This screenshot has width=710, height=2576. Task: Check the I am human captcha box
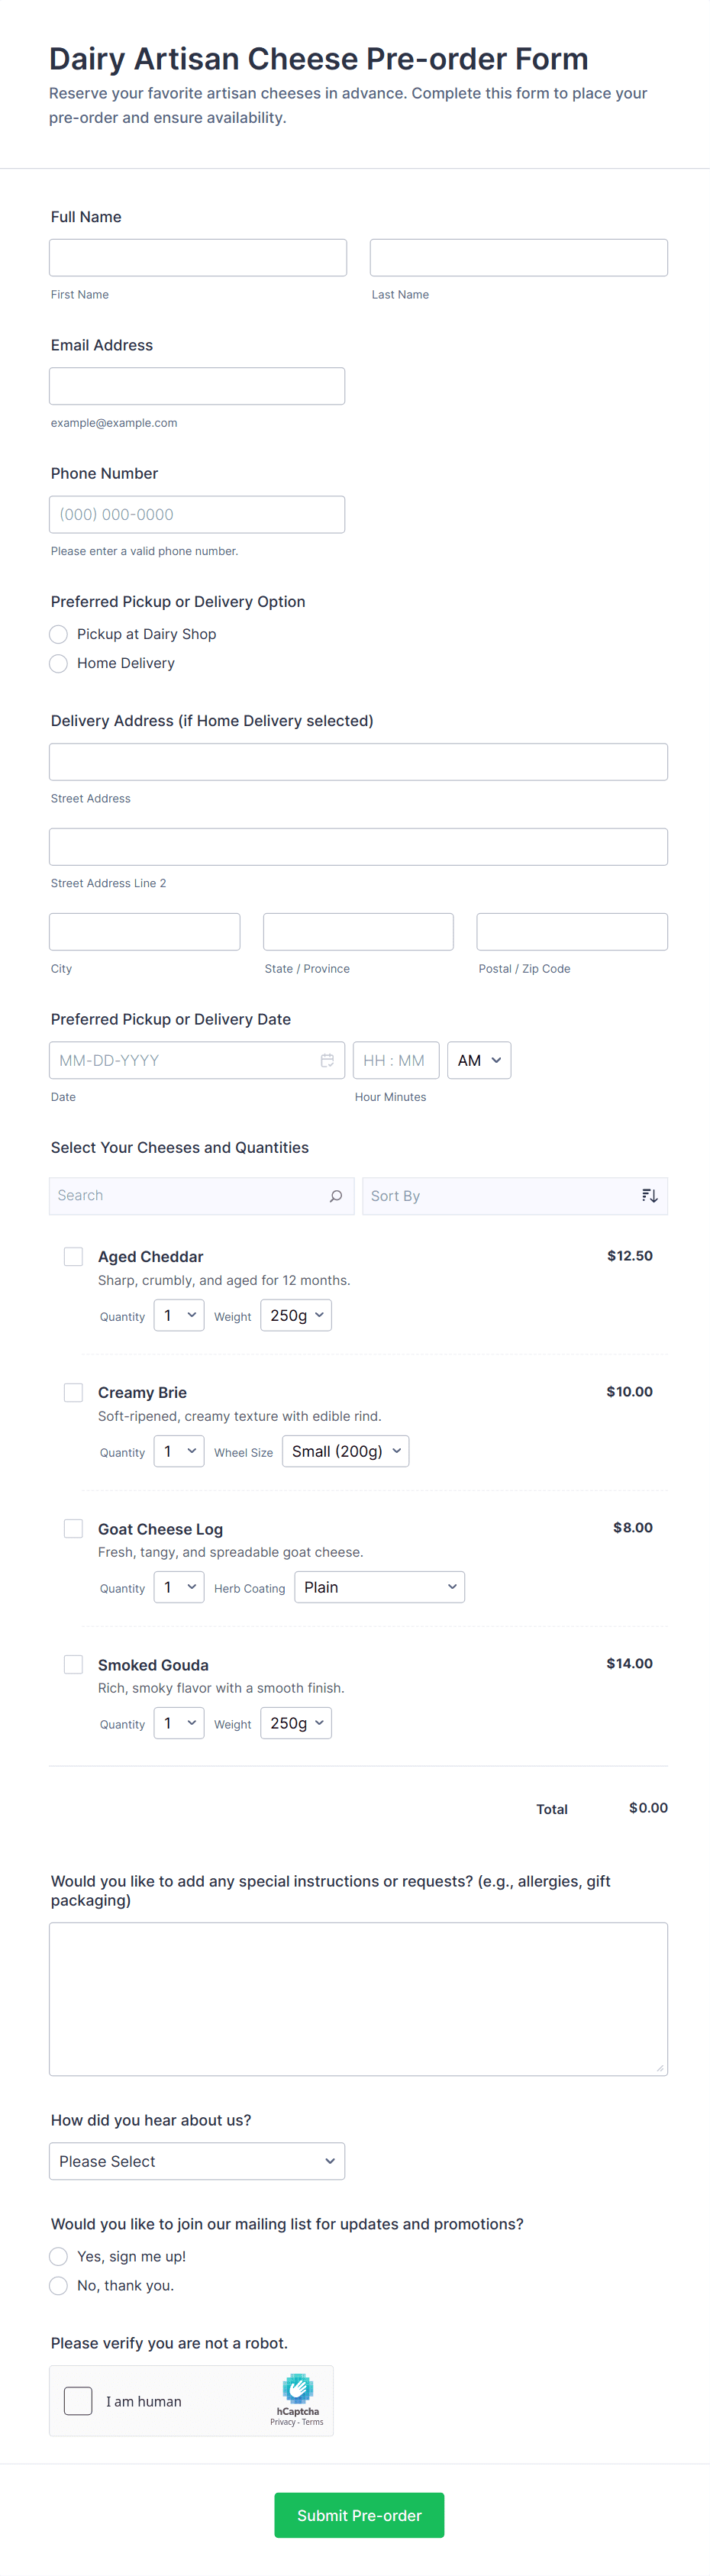point(78,2401)
